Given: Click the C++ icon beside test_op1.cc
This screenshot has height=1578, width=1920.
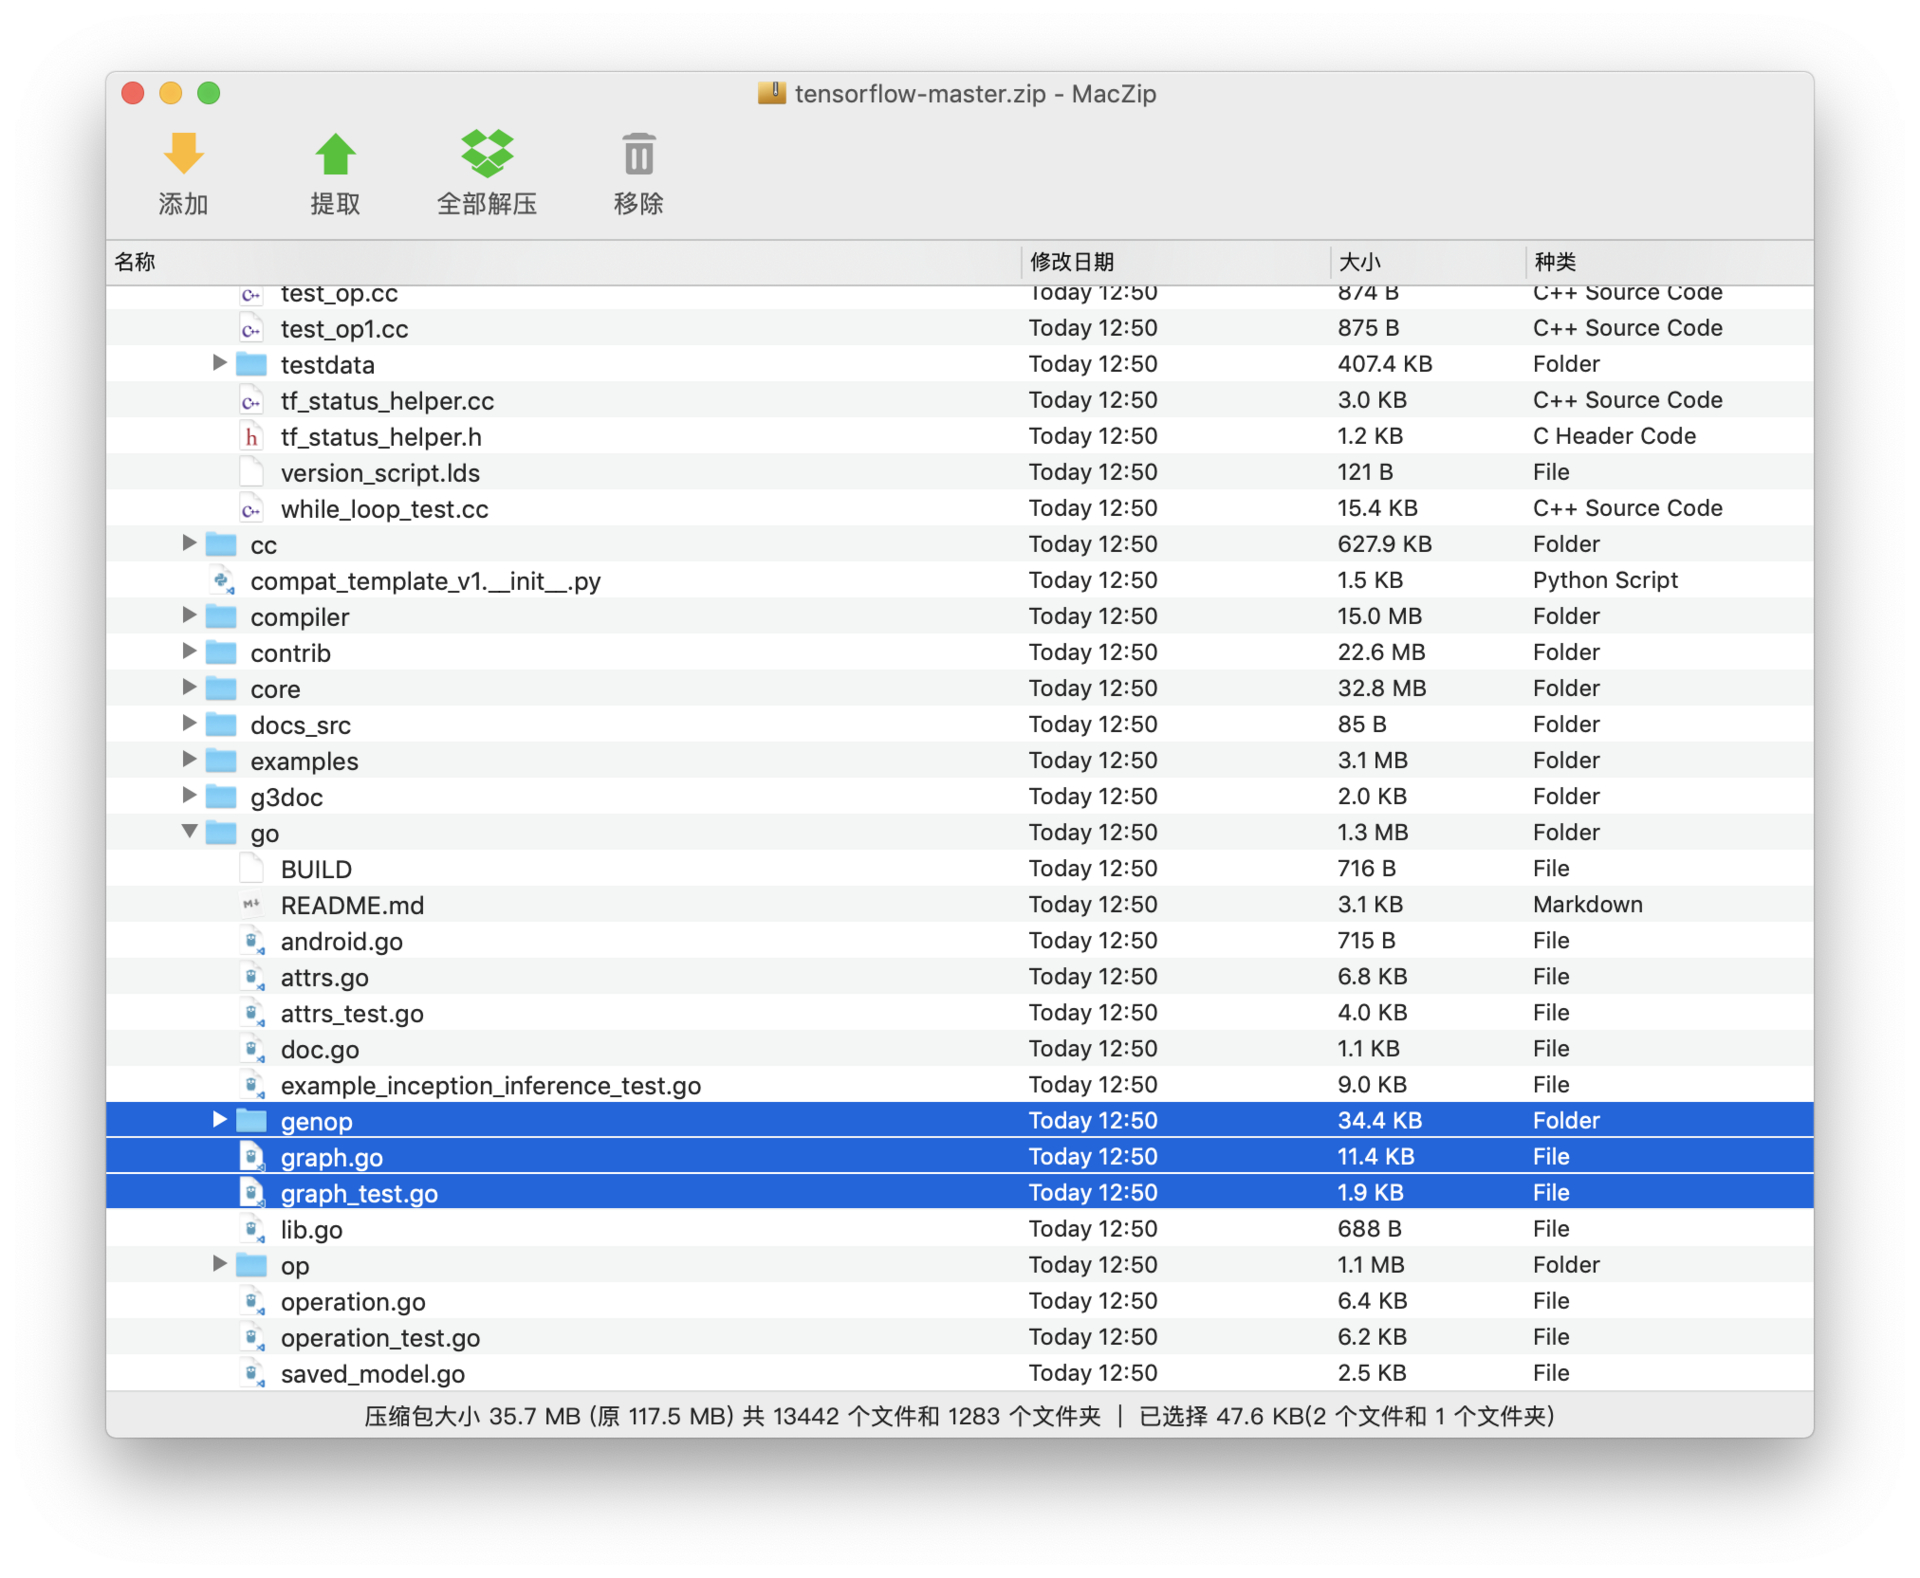Looking at the screenshot, I should pos(251,328).
